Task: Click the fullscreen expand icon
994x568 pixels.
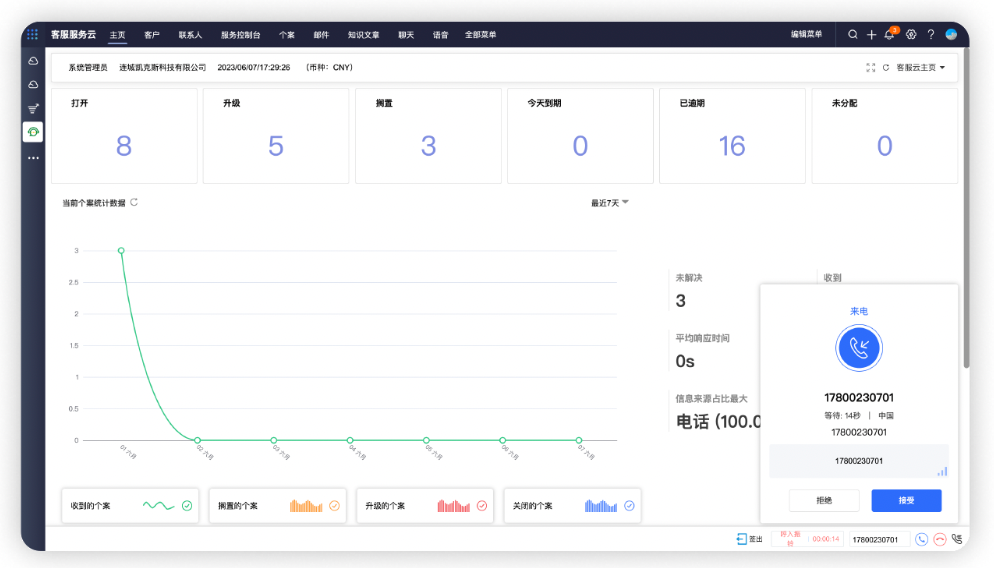Action: (x=870, y=68)
